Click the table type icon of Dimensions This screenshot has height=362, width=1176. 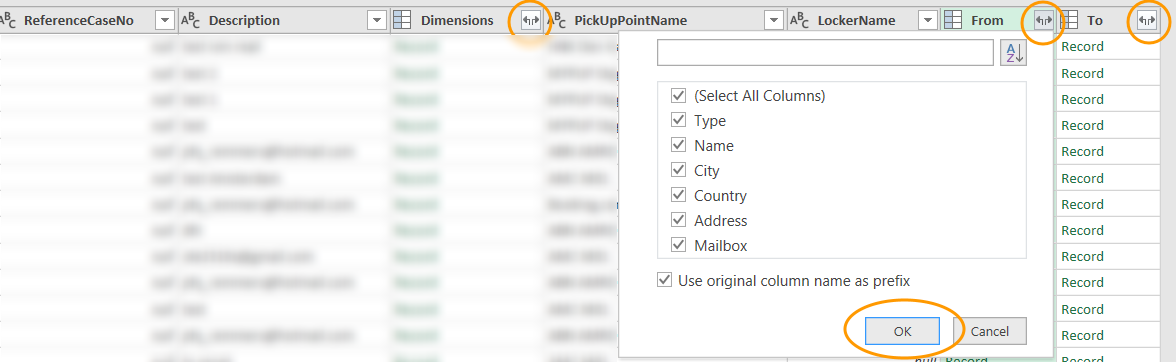pos(402,21)
